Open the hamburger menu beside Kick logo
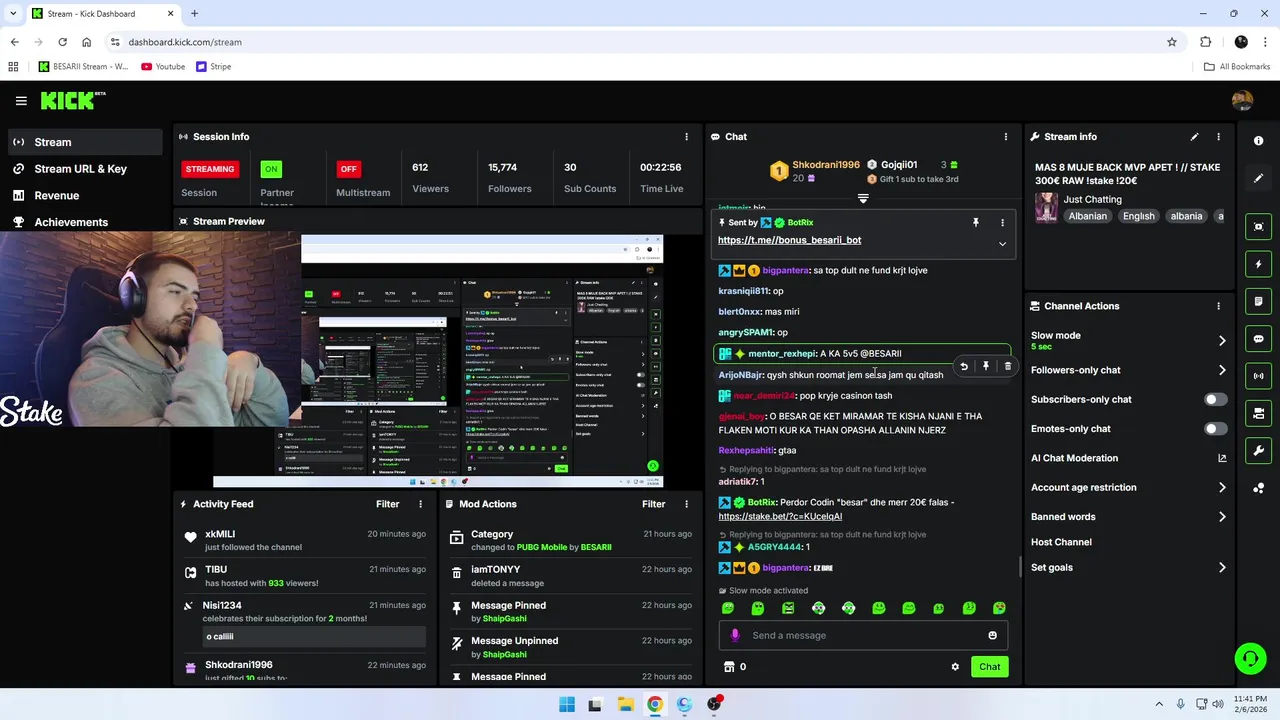 point(21,101)
